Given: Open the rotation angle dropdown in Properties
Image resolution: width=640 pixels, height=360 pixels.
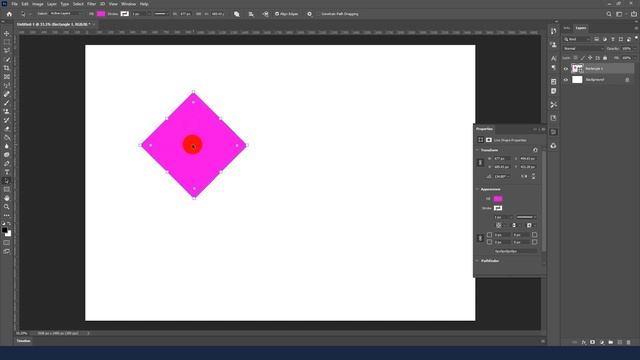Looking at the screenshot, I should [508, 177].
